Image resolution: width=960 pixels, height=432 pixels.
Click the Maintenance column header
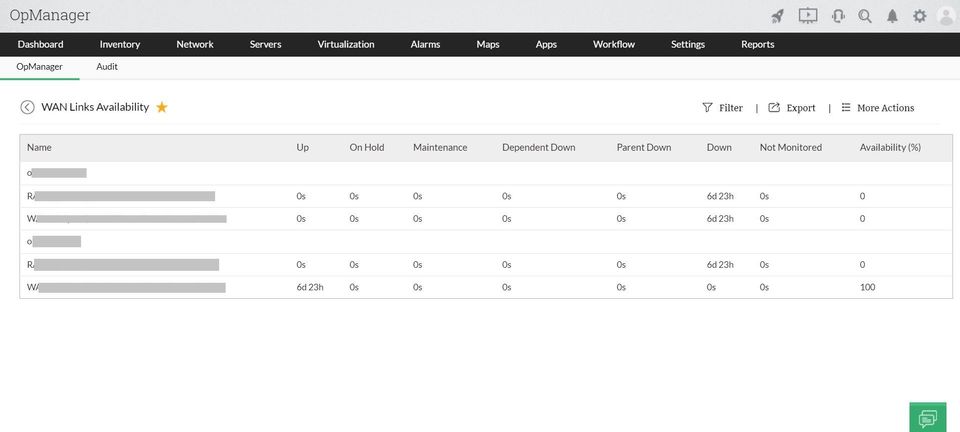coord(440,147)
